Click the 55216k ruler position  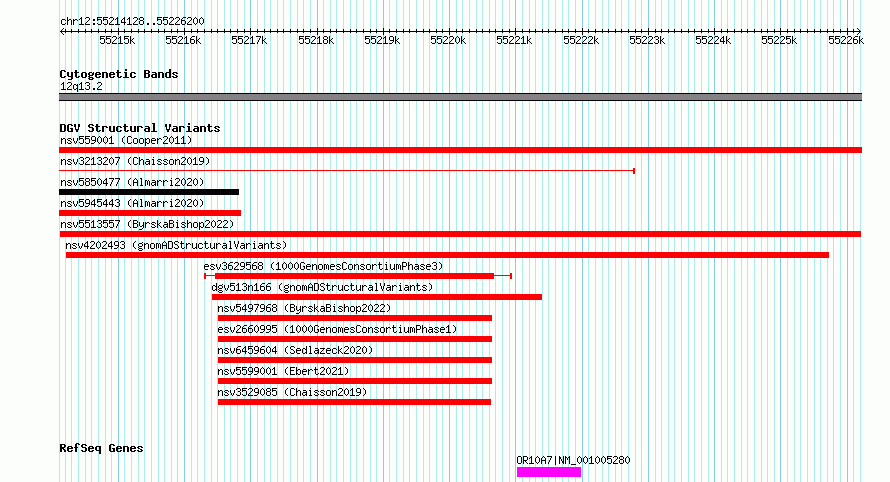[x=183, y=40]
